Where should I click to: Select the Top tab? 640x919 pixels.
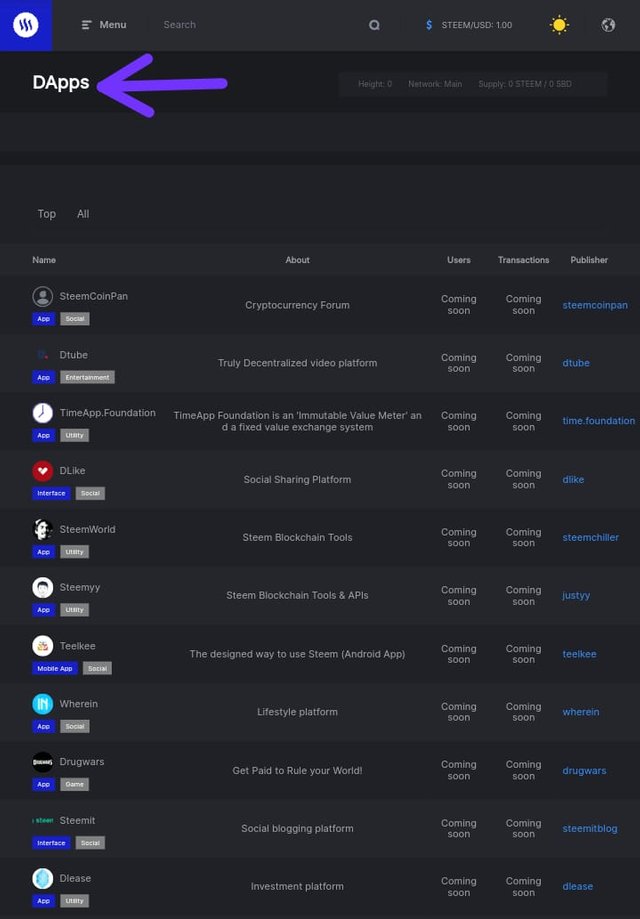[x=47, y=214]
